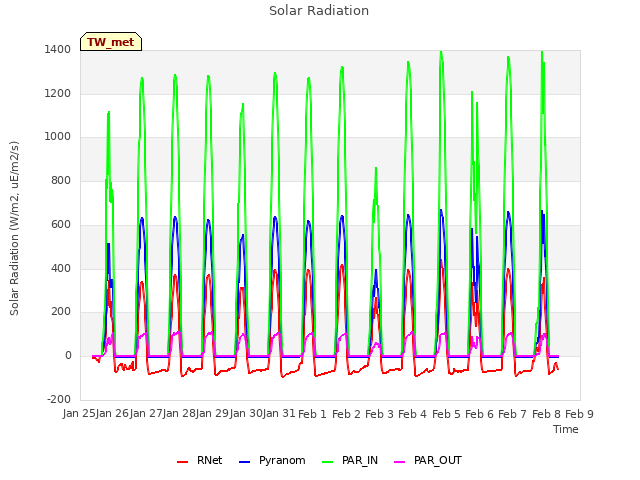Click the Solar Radiation y-axis title
Viewport: 640px width, 480px height.
coord(14,228)
